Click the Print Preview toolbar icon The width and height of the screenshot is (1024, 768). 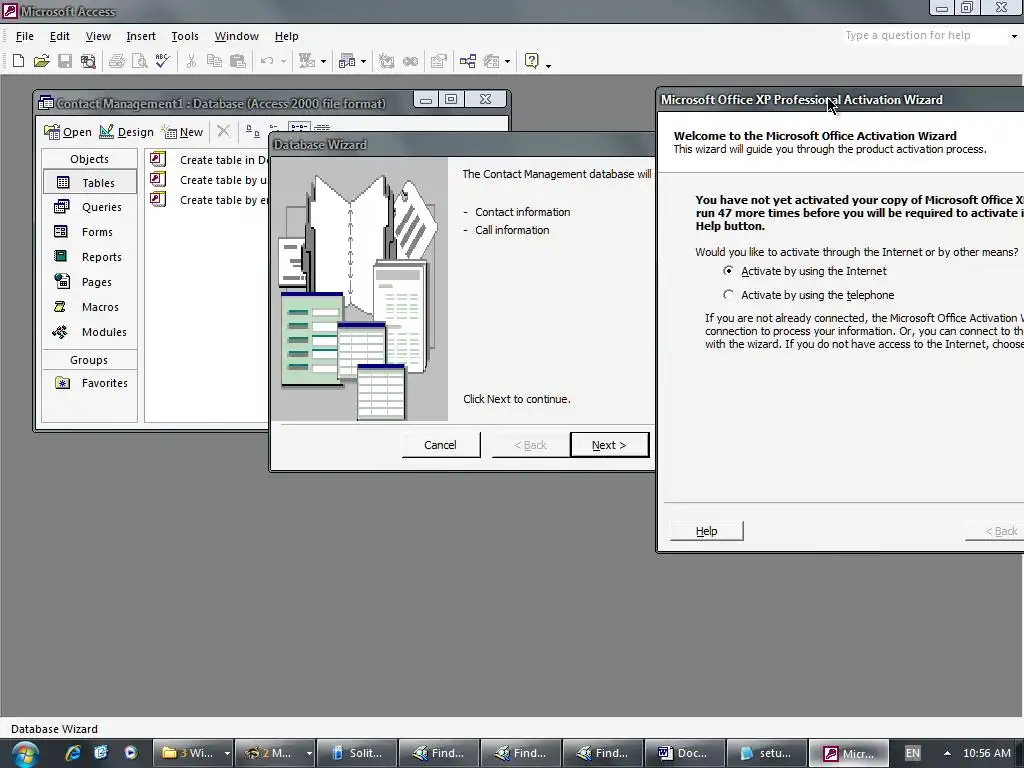[139, 61]
